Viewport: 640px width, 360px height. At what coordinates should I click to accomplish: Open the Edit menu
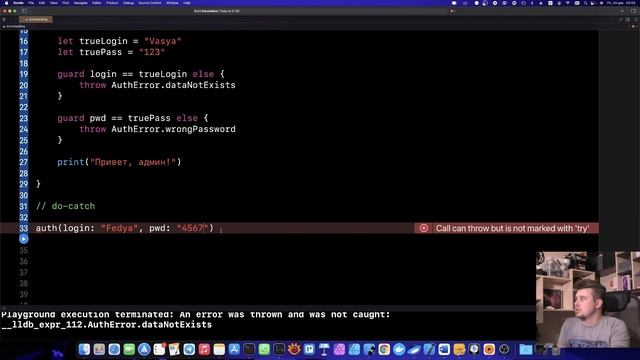tap(42, 3)
